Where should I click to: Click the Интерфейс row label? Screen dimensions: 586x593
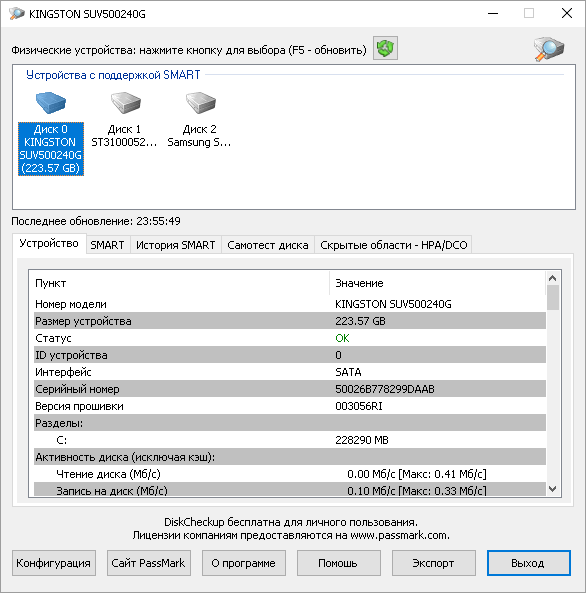(63, 372)
